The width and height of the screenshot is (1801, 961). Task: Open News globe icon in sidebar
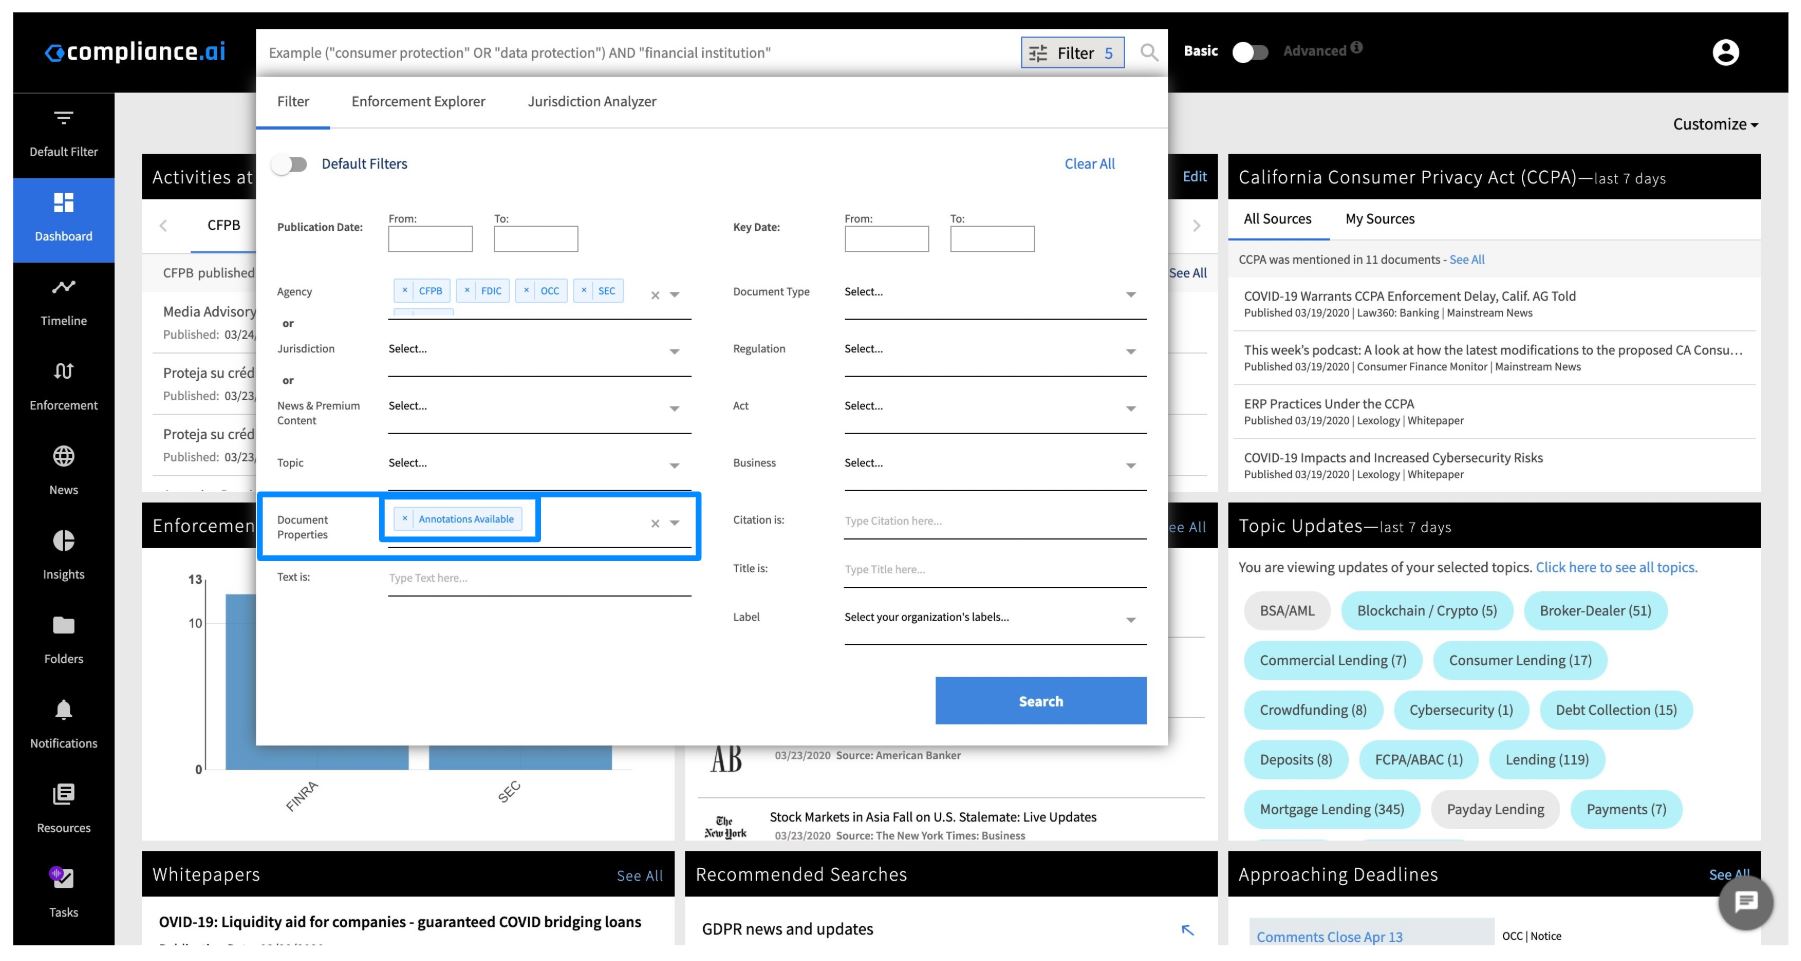(x=63, y=457)
